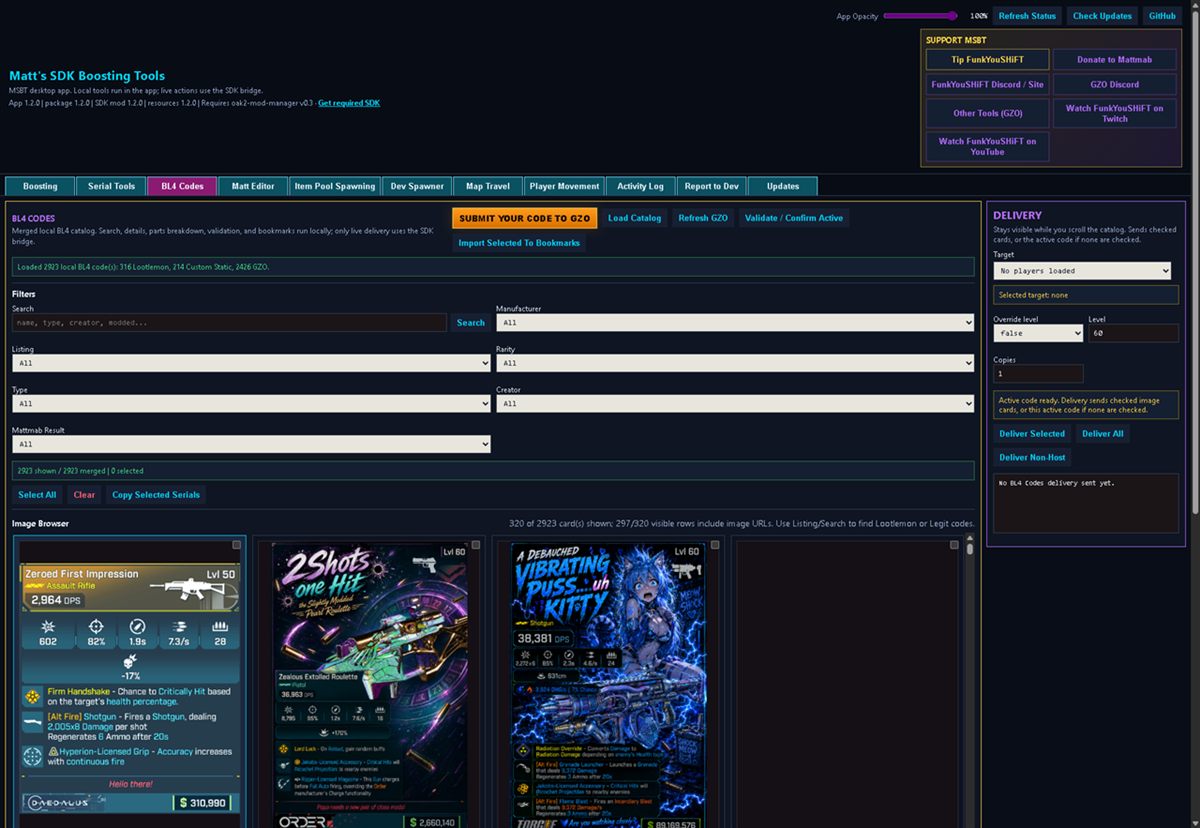Click 'No BL4 Codes delivery sent yet.' log
1200x828 pixels.
[1086, 505]
